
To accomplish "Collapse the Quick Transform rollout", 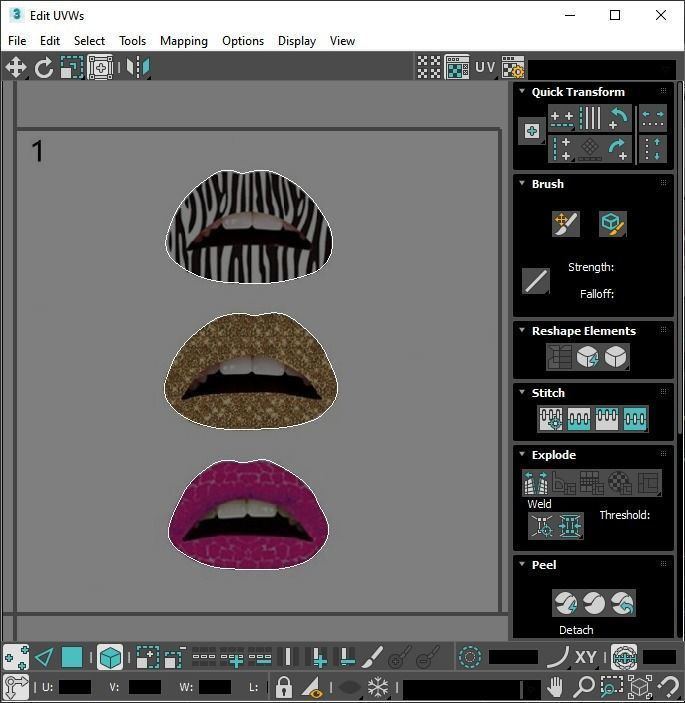I will click(522, 91).
